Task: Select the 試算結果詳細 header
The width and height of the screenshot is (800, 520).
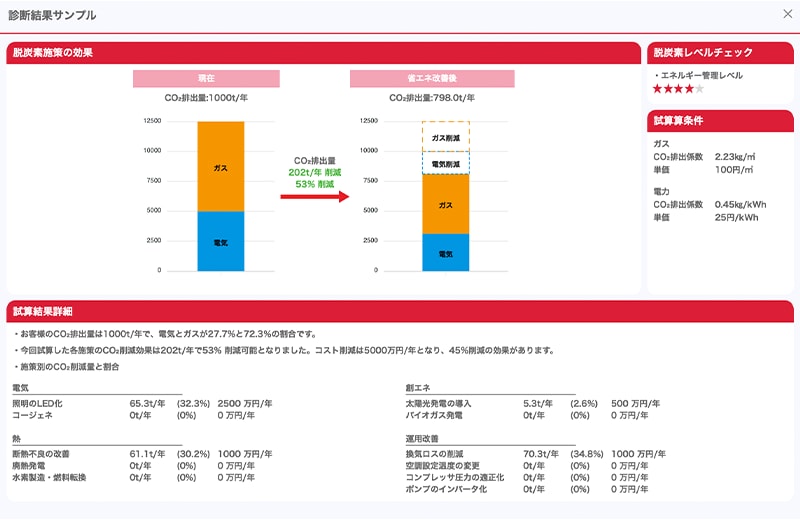Action: click(x=399, y=311)
